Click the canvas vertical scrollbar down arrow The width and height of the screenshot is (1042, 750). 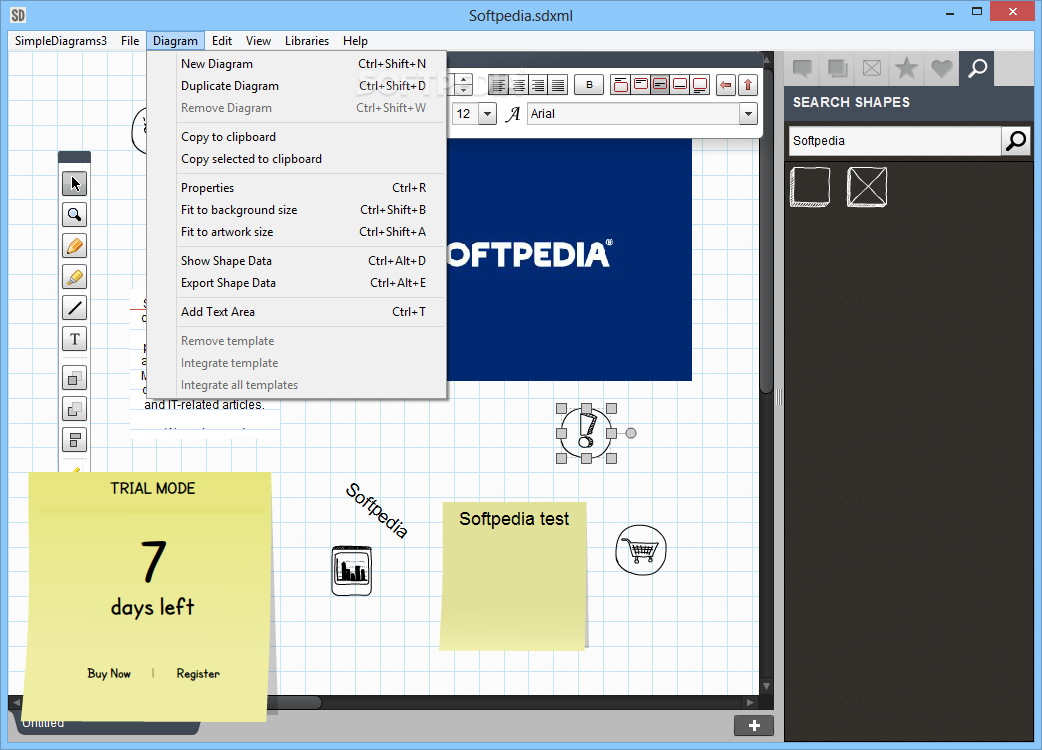point(766,686)
